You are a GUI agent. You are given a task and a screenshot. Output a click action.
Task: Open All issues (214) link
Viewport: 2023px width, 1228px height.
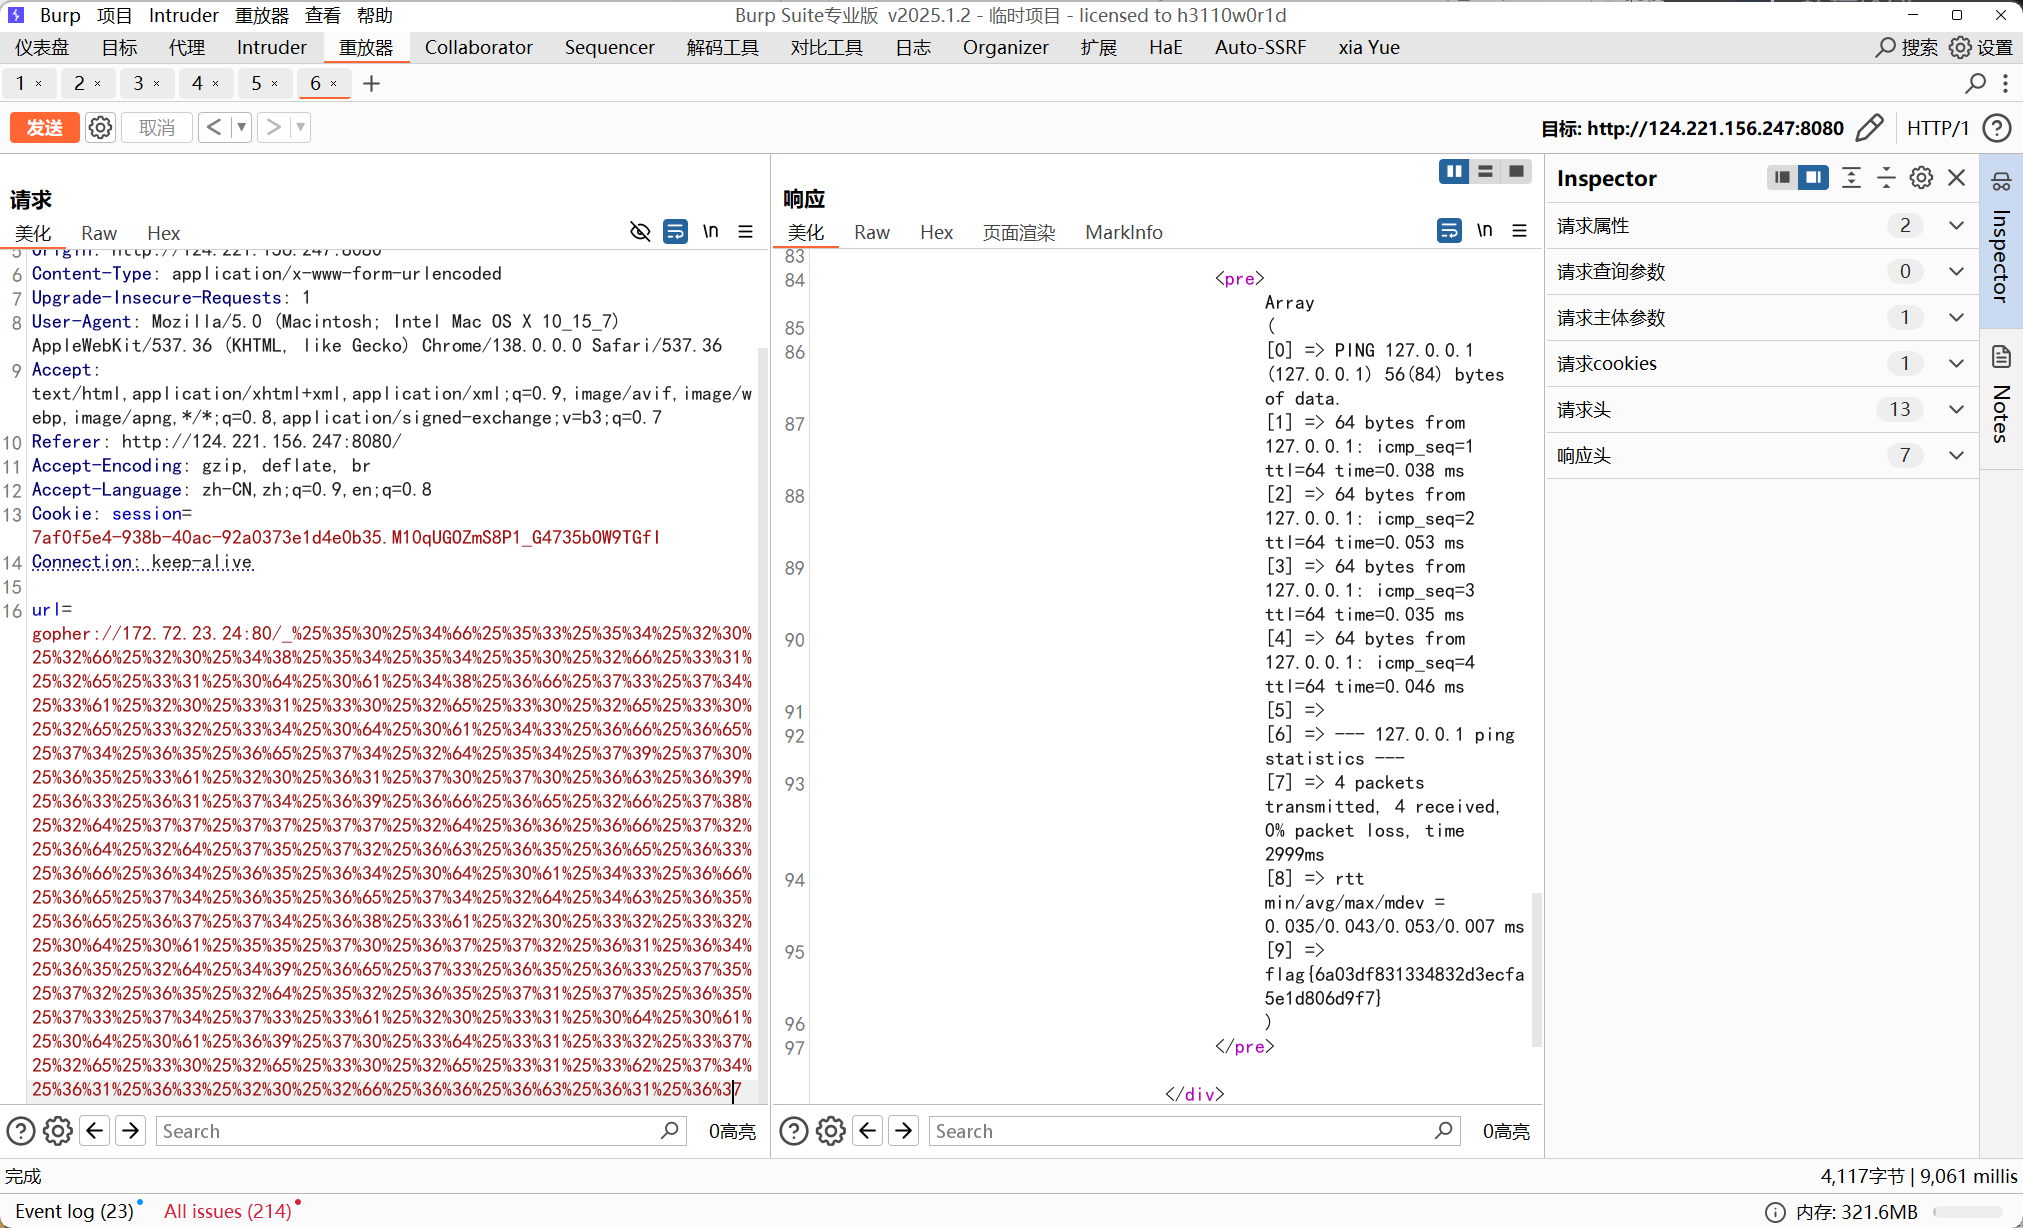pyautogui.click(x=228, y=1211)
